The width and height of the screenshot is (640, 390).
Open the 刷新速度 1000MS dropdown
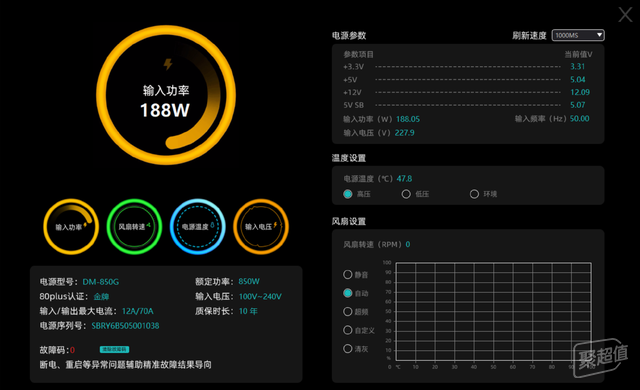[578, 35]
